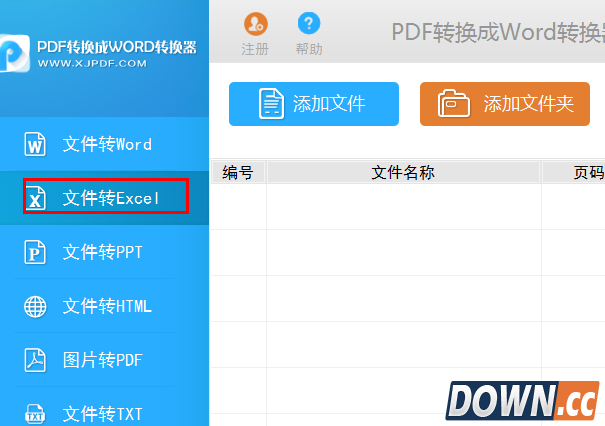Click the PDF转换成WORD转换器 logo title text
The height and width of the screenshot is (426, 605).
coord(117,47)
